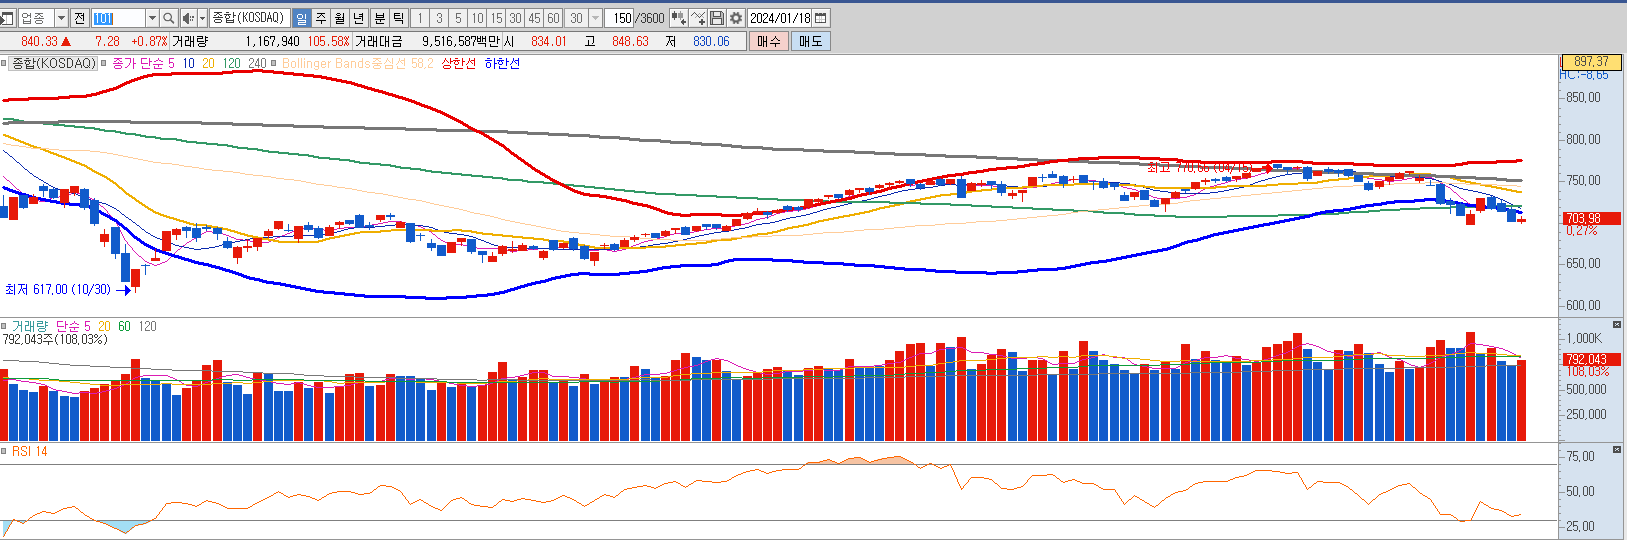Click the 종합(KOSDAQ) chart legend label
The width and height of the screenshot is (1627, 540).
[54, 63]
